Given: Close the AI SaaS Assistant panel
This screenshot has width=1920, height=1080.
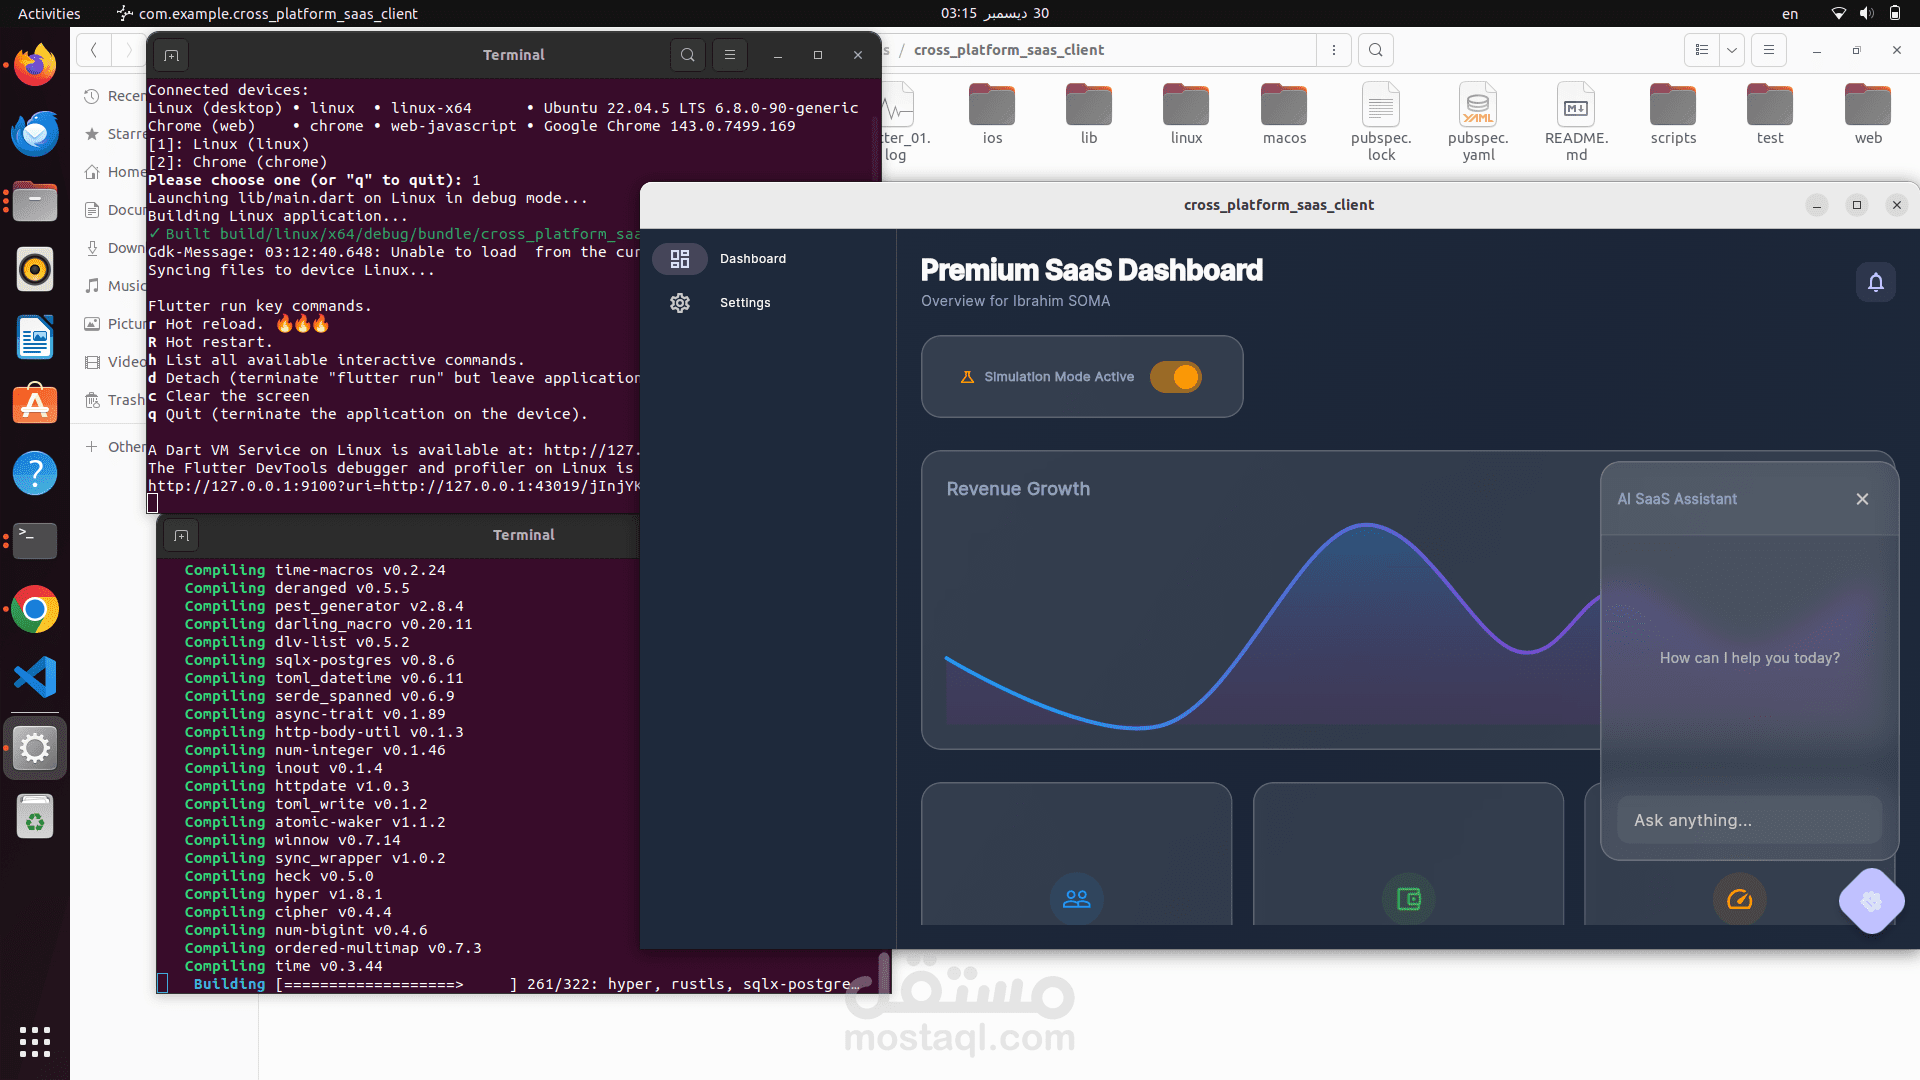Looking at the screenshot, I should coord(1862,499).
